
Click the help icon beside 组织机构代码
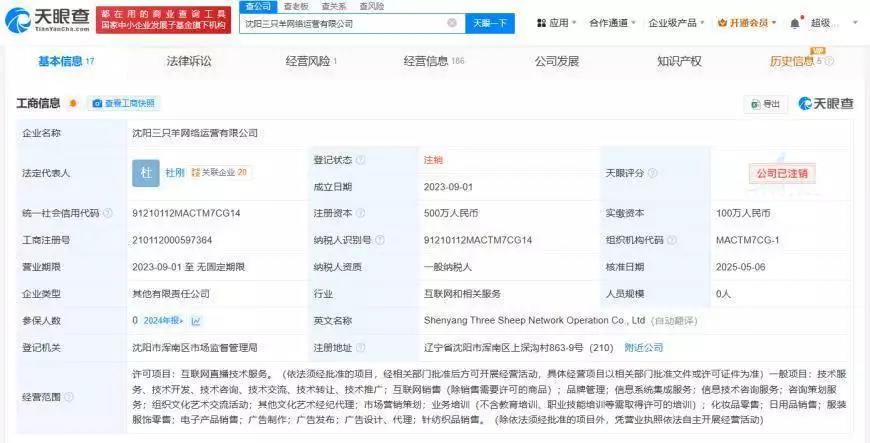coord(672,240)
